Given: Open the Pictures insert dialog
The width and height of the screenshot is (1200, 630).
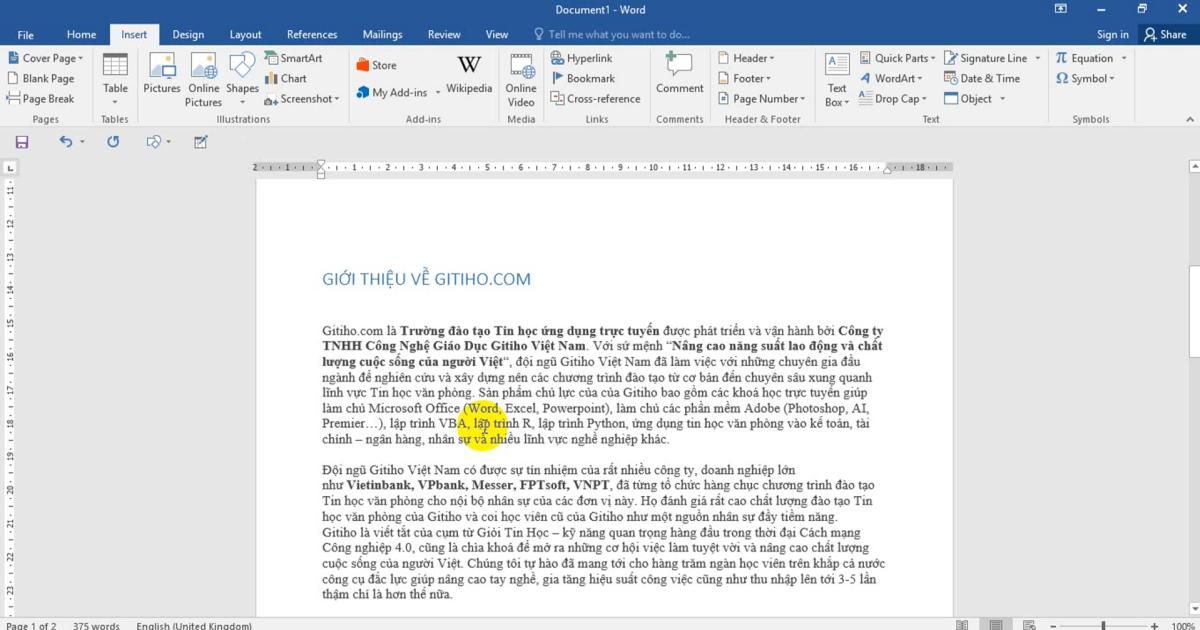Looking at the screenshot, I should point(161,75).
